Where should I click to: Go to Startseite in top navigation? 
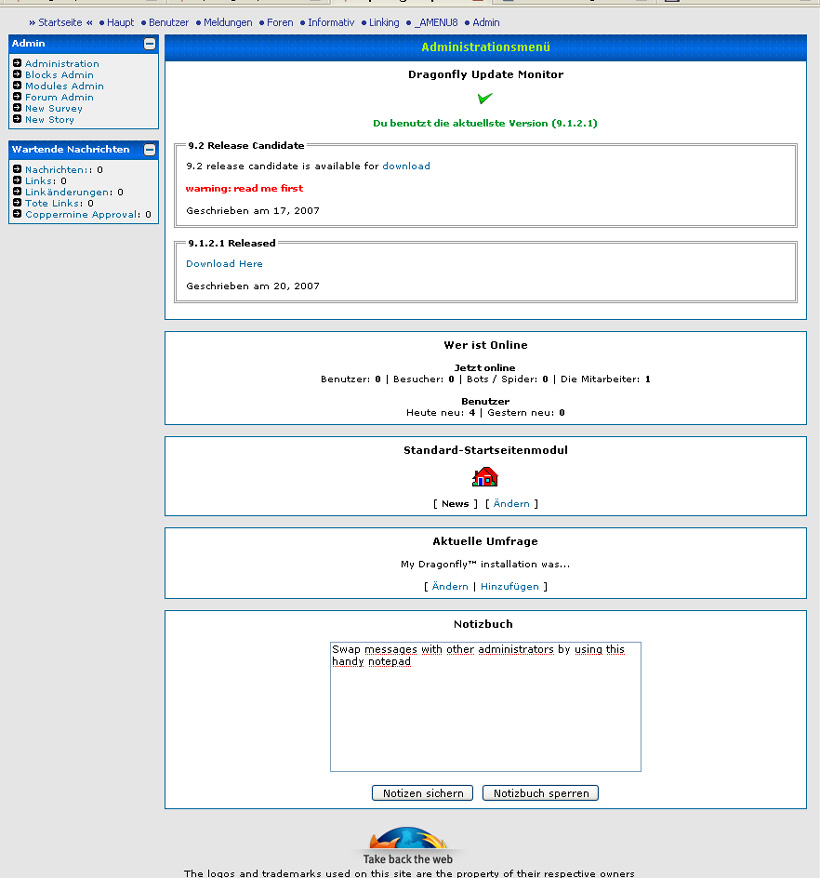60,22
